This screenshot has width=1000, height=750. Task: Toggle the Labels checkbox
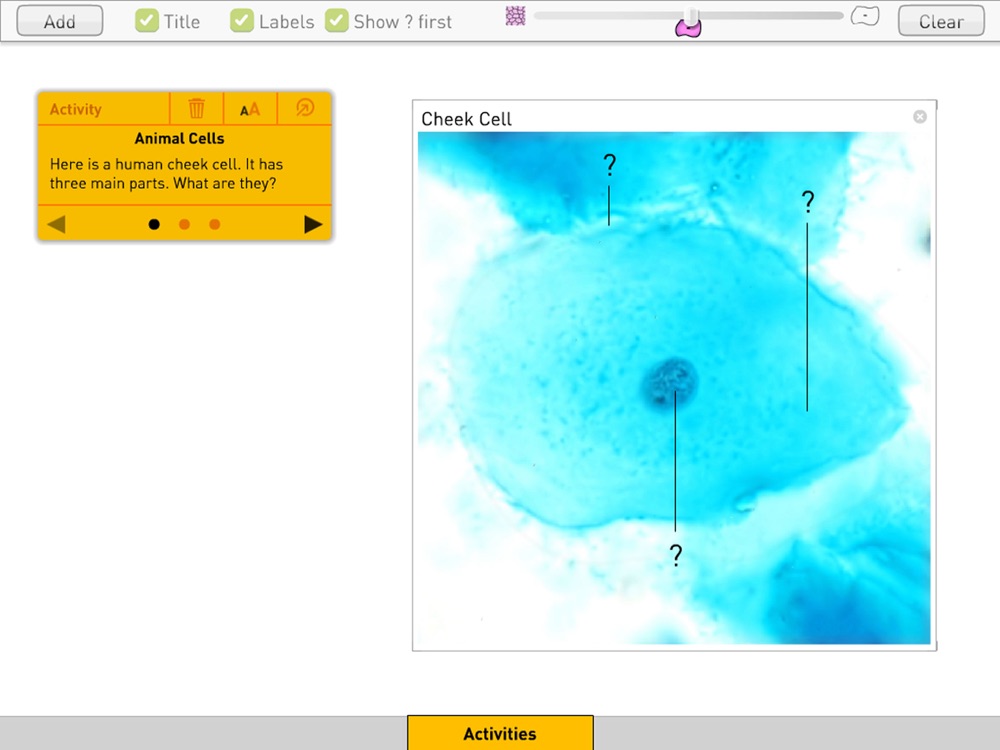coord(242,20)
